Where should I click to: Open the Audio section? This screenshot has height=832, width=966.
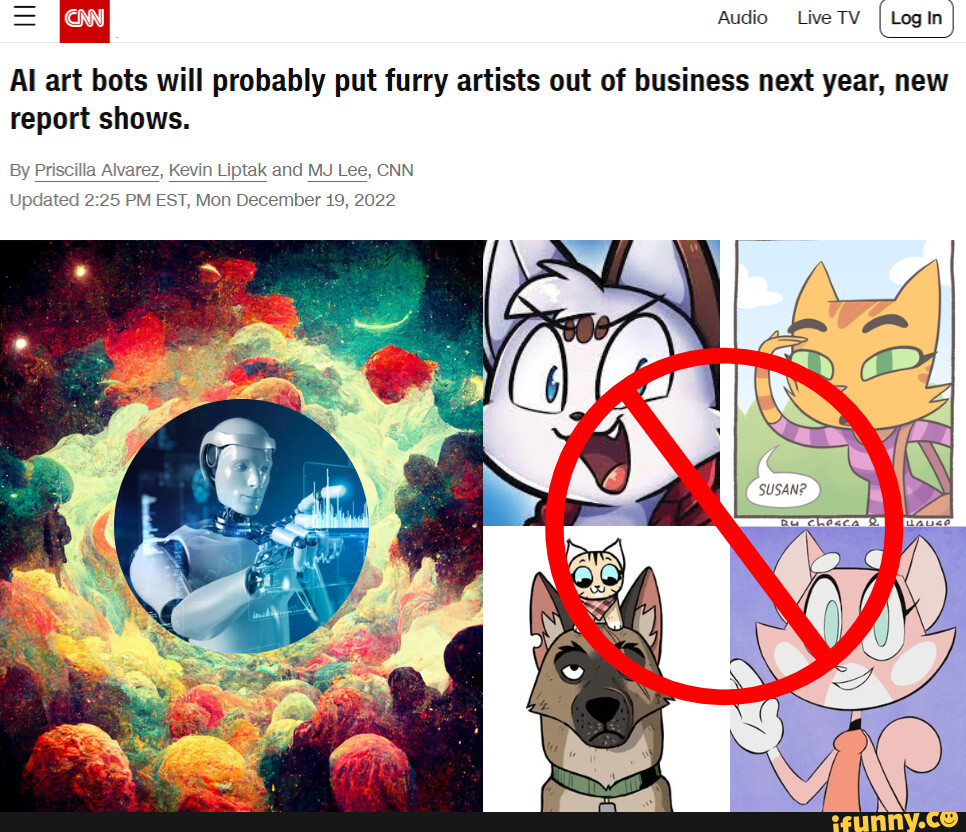click(742, 18)
